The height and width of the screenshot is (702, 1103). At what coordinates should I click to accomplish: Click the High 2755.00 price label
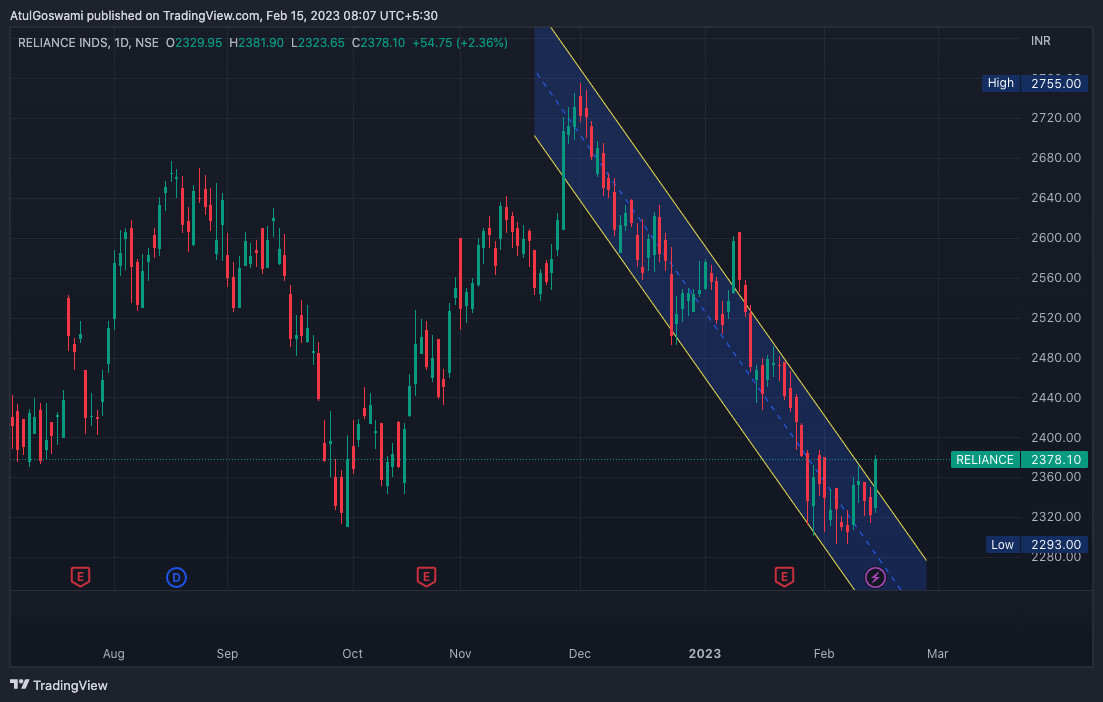click(1035, 83)
